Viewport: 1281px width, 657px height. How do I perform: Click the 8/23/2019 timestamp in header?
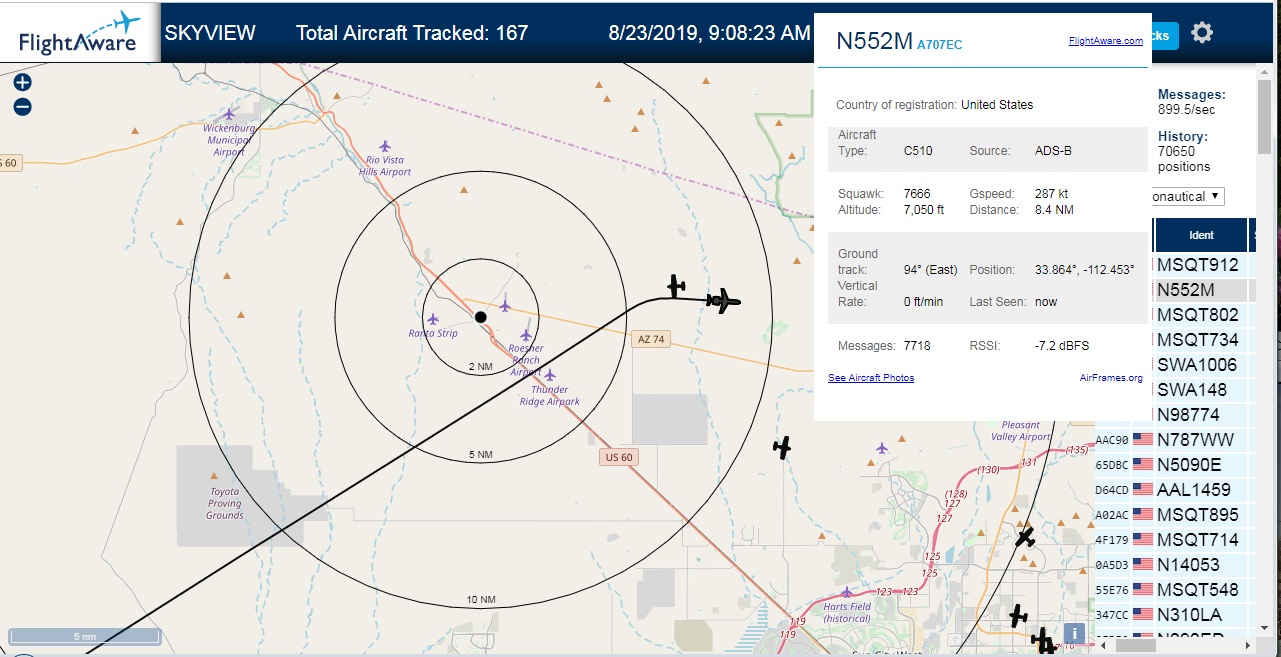click(x=709, y=33)
